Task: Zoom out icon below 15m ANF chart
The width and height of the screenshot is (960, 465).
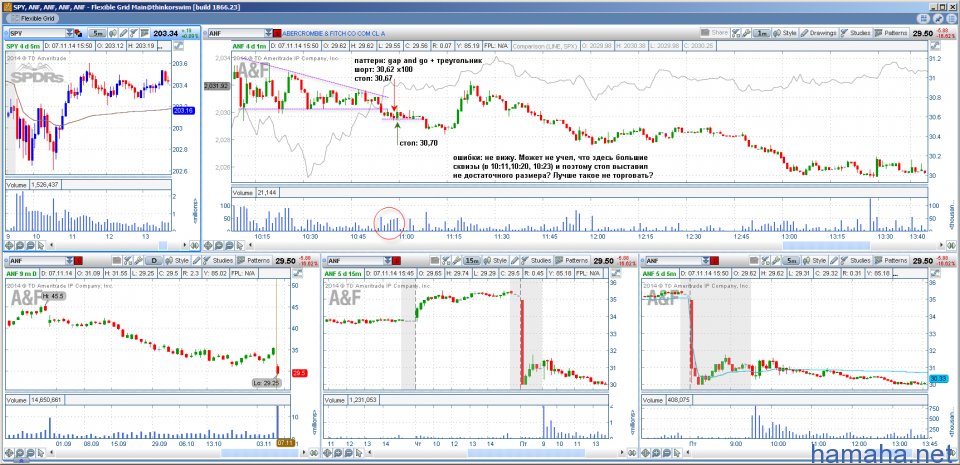Action: pos(348,453)
